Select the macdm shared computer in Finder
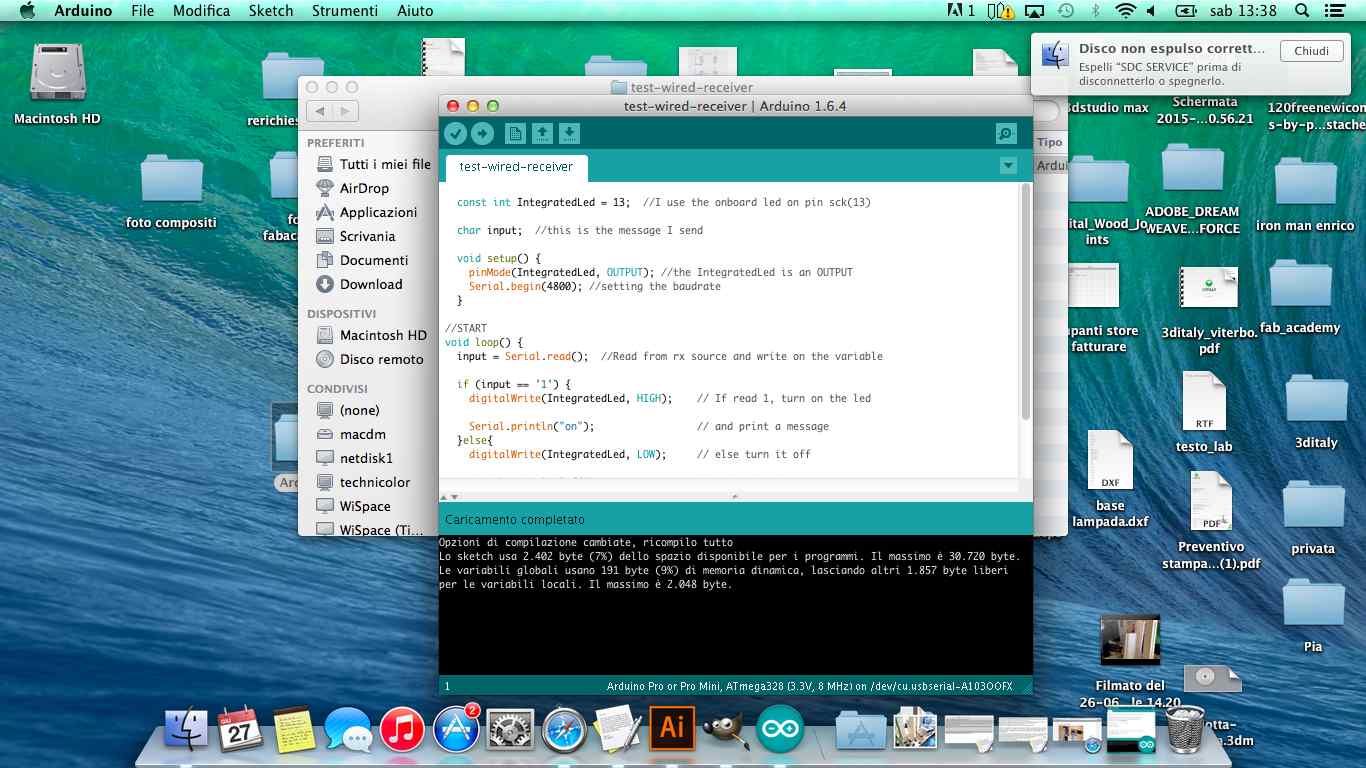 coord(350,434)
